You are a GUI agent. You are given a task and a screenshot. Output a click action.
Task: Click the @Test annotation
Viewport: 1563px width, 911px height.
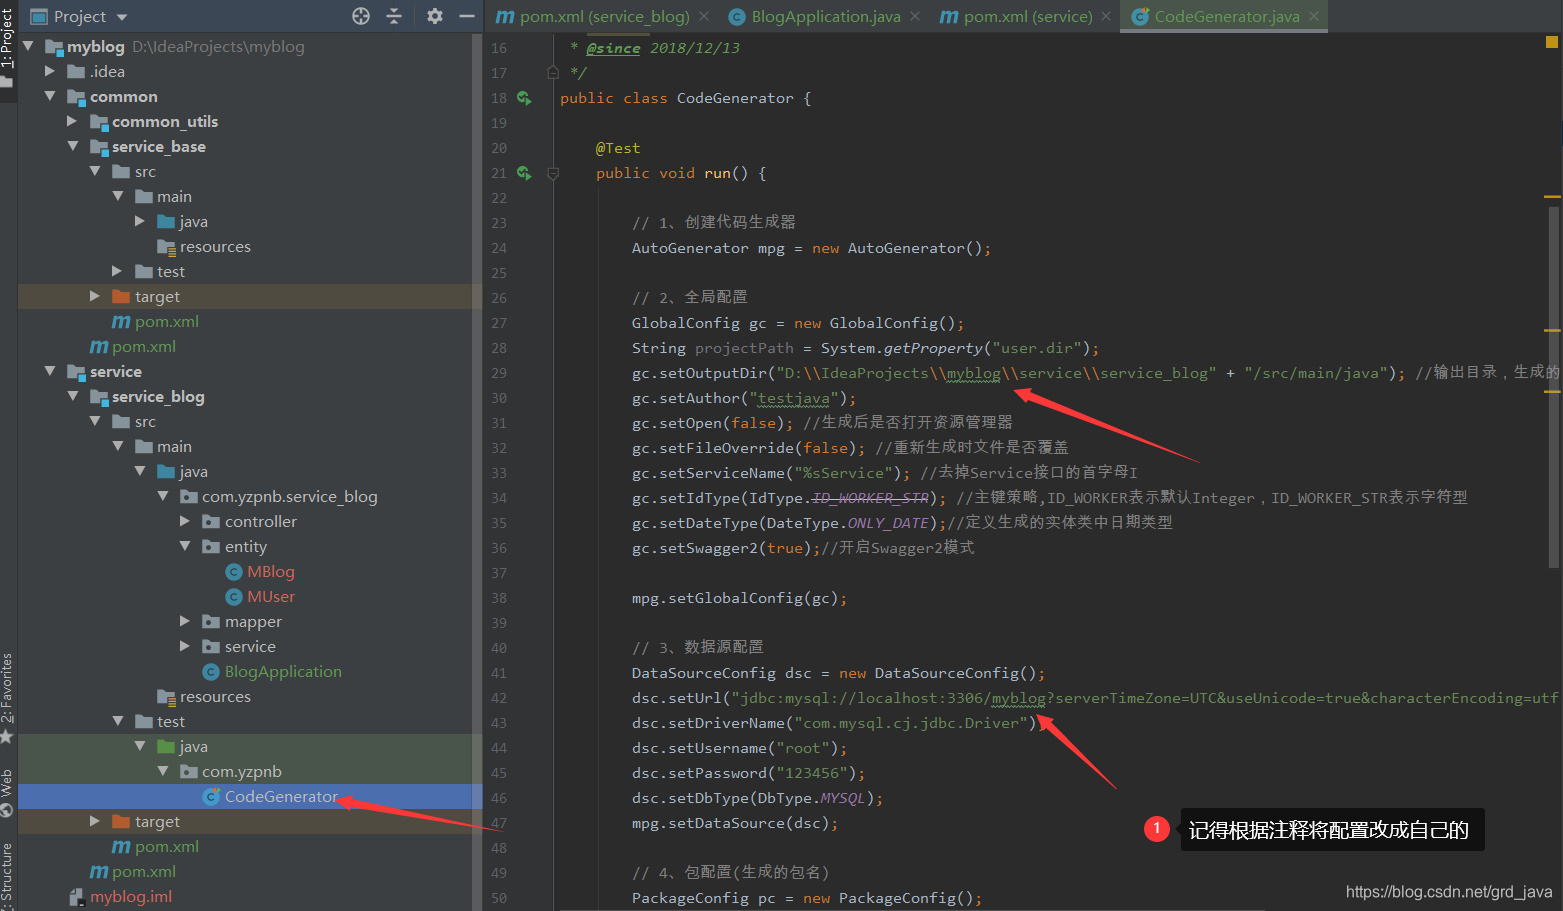click(618, 148)
